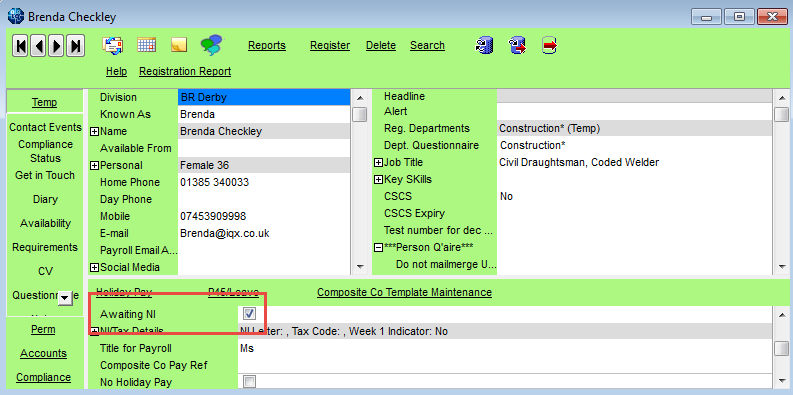Click the empty Composite Co Pay Ref field
Screen dimensions: 793x395
(x=506, y=365)
